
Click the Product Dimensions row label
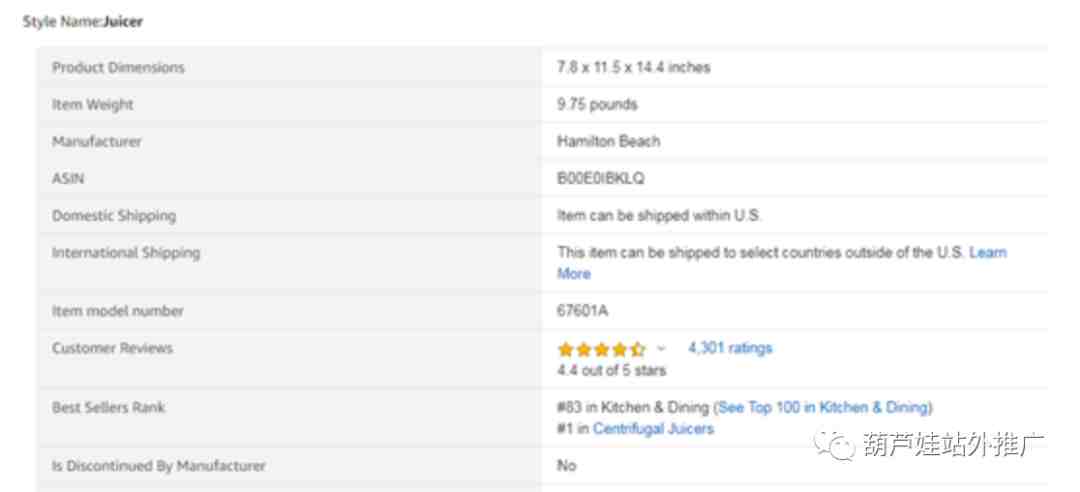point(118,68)
